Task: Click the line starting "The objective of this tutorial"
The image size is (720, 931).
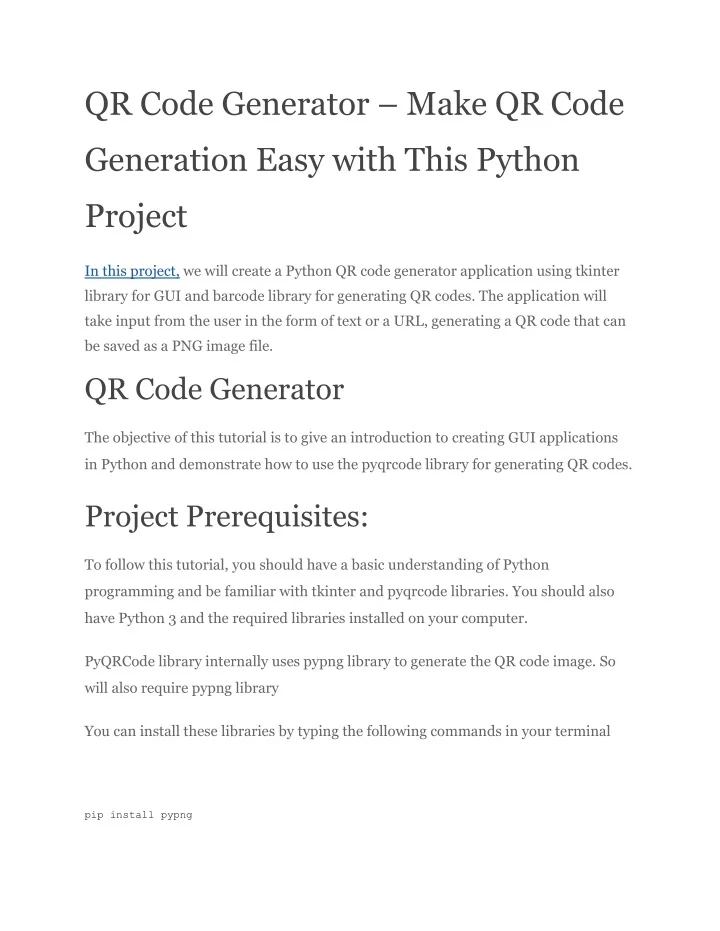Action: 351,438
